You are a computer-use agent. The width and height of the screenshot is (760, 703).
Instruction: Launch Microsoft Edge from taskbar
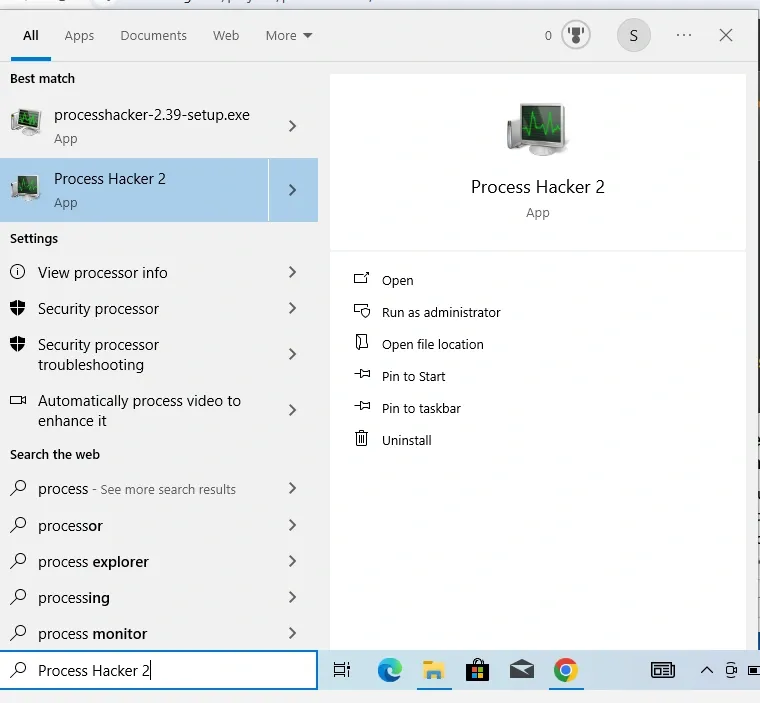389,670
